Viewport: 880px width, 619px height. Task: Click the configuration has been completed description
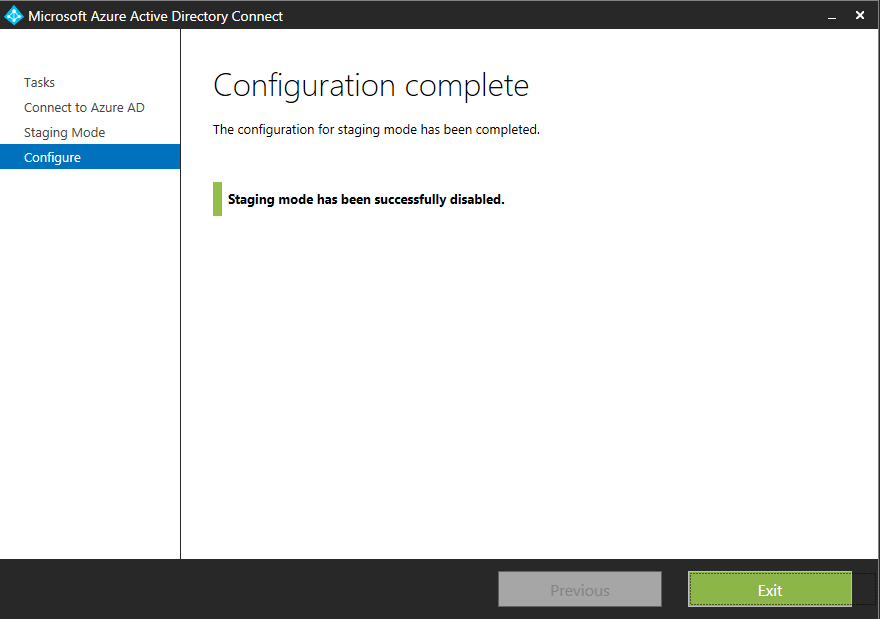click(x=376, y=130)
